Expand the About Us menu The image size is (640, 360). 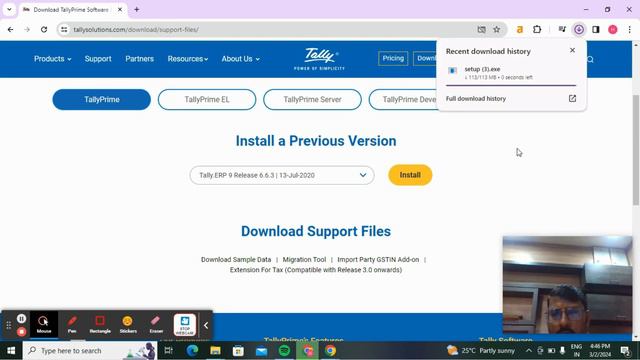[240, 59]
